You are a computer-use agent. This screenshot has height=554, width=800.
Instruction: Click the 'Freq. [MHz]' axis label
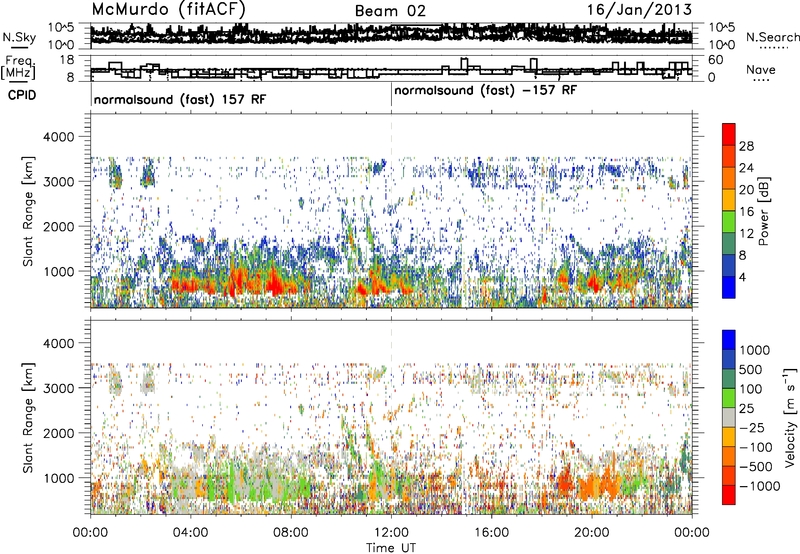18,67
